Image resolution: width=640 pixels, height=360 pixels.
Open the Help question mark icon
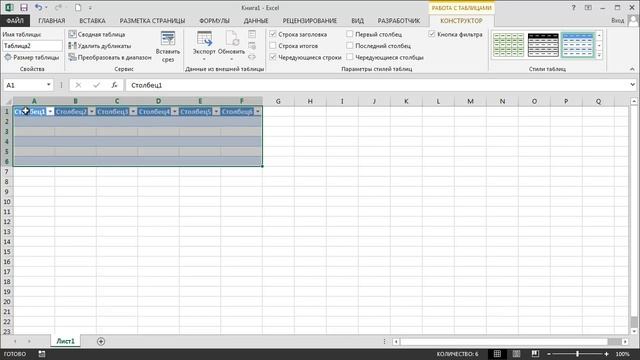pyautogui.click(x=573, y=8)
